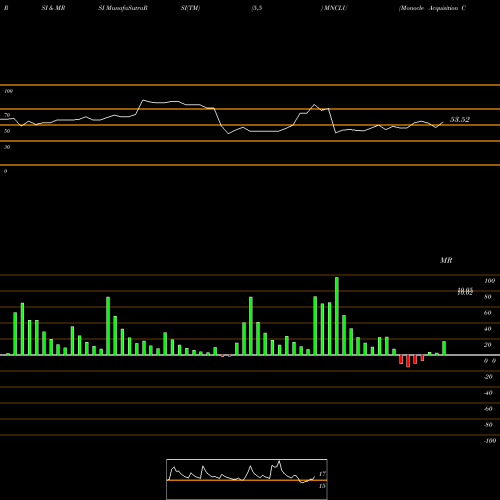This screenshot has height=500, width=500.
Task: Click the MR axis label -100
Action: coord(490,441)
